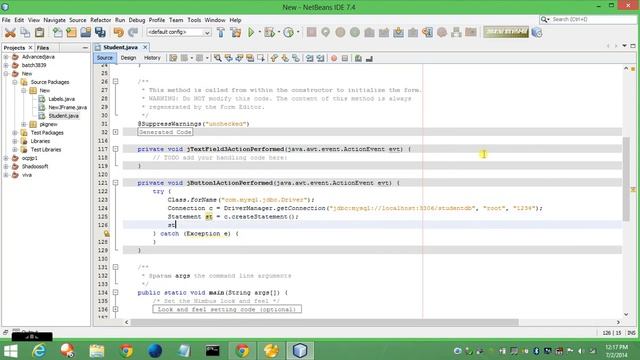
Task: Toggle Highlight Search in editor toolbar
Action: 250,58
